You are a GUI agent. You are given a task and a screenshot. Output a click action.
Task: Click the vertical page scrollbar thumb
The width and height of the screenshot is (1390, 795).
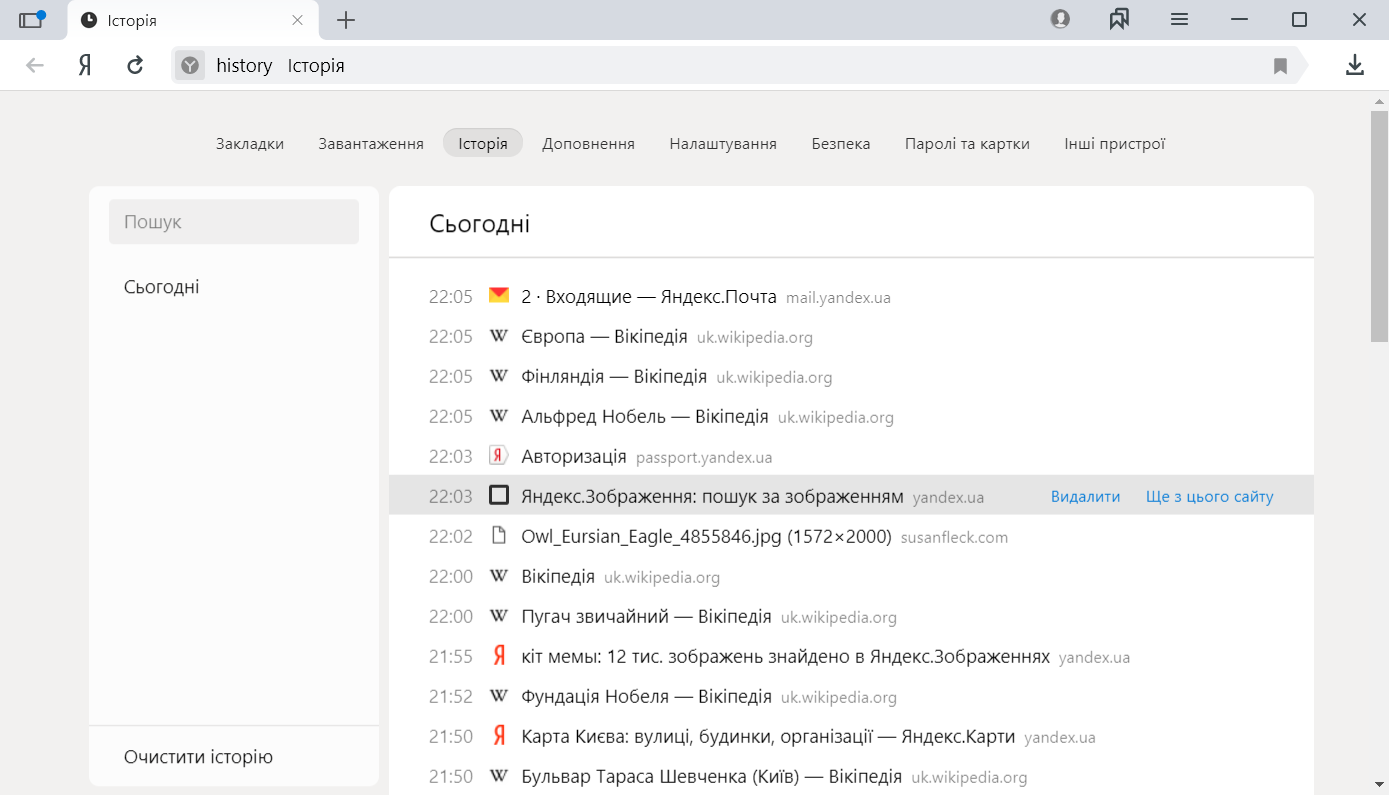1379,227
